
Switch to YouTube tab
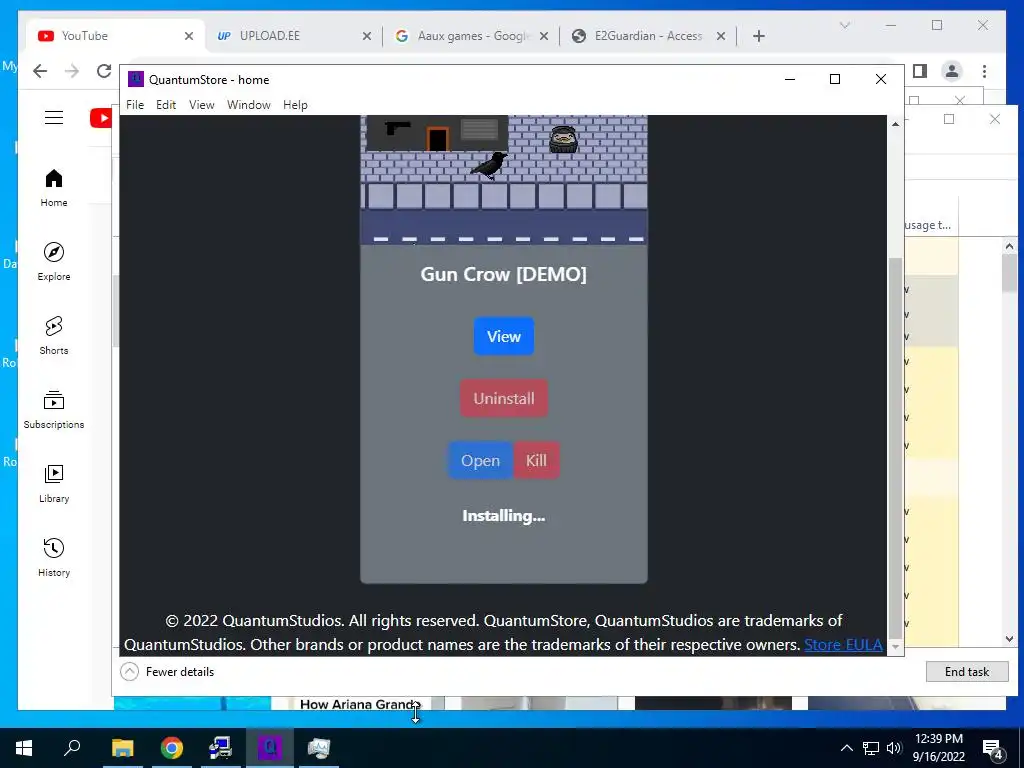116,37
